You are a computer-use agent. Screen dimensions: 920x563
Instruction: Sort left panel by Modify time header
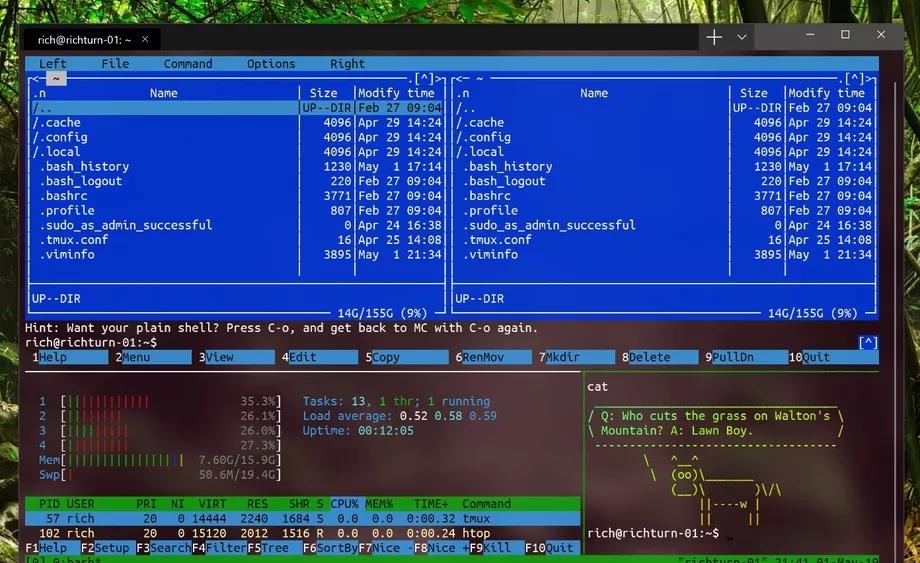pyautogui.click(x=396, y=93)
